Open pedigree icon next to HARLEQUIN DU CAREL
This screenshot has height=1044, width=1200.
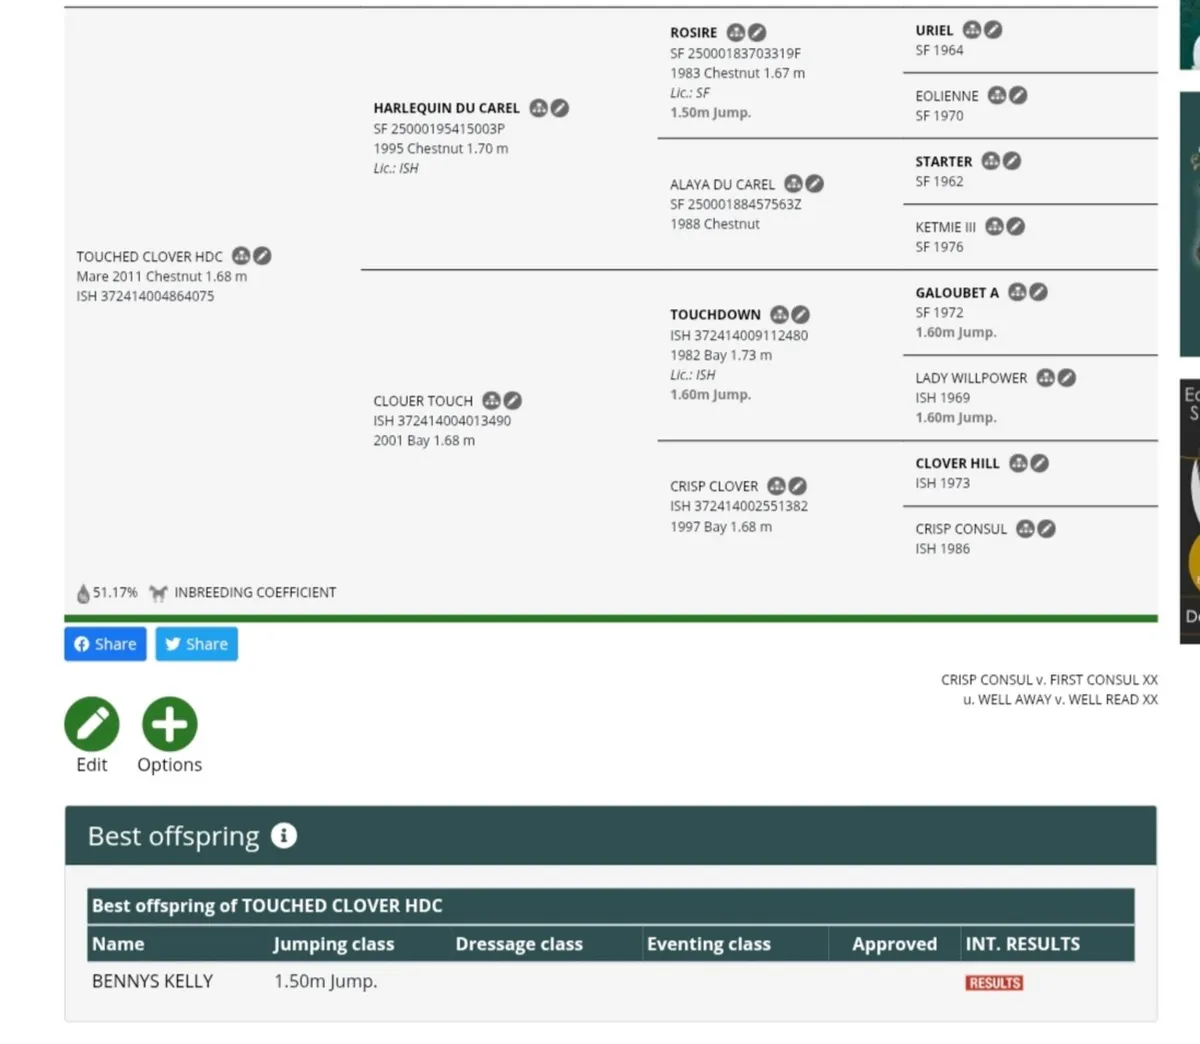(x=539, y=108)
